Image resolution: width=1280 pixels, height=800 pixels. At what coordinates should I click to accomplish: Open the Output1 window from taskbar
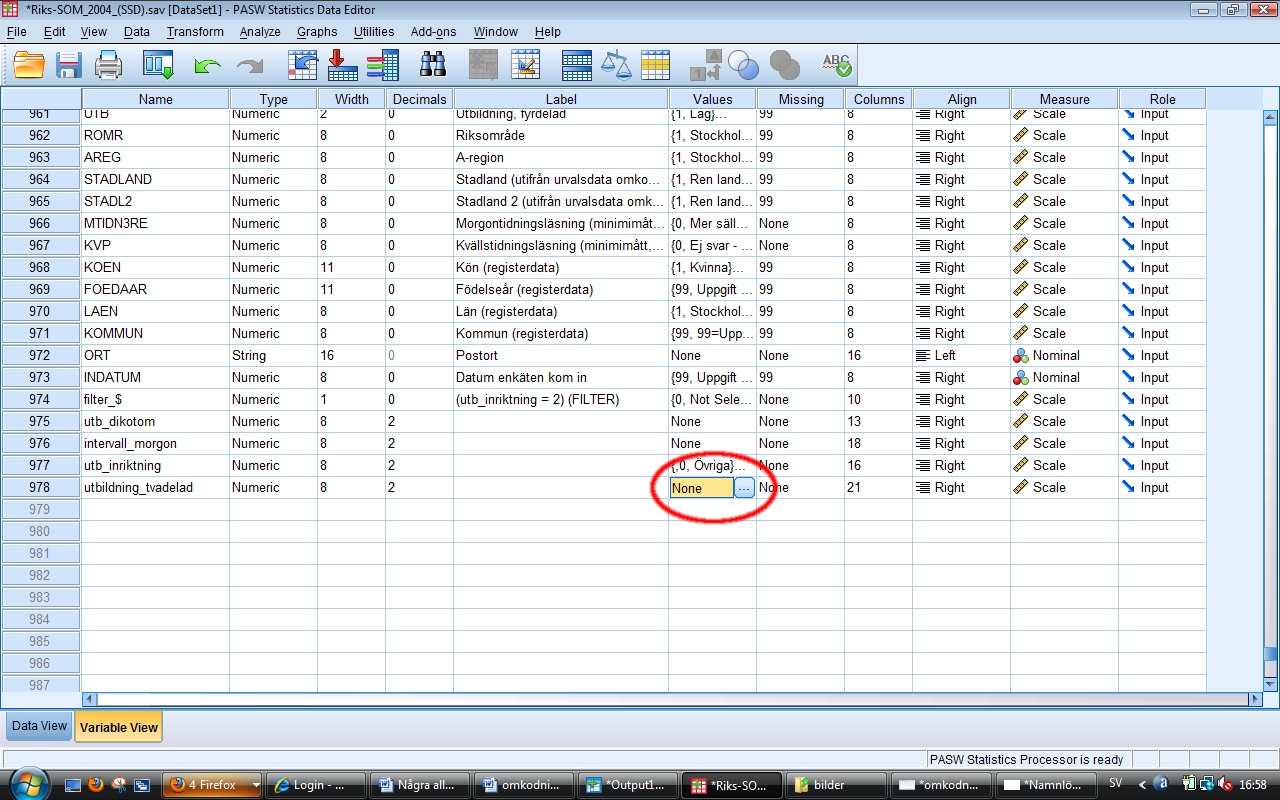[626, 785]
